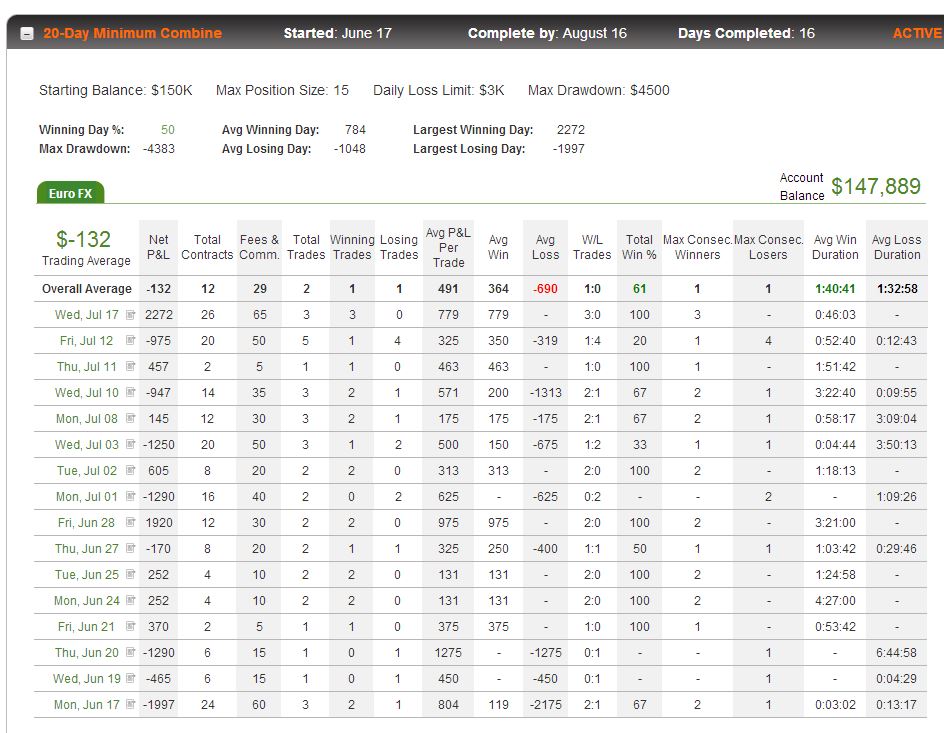Open the note icon for Wed, Jul 17

click(x=130, y=315)
